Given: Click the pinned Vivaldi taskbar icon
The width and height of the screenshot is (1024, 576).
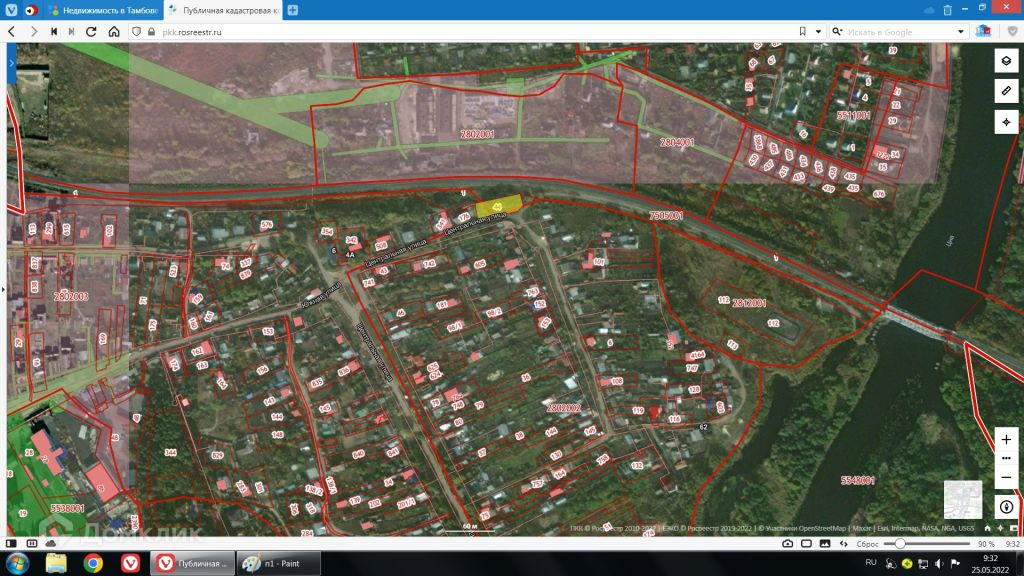Looking at the screenshot, I should pos(131,563).
